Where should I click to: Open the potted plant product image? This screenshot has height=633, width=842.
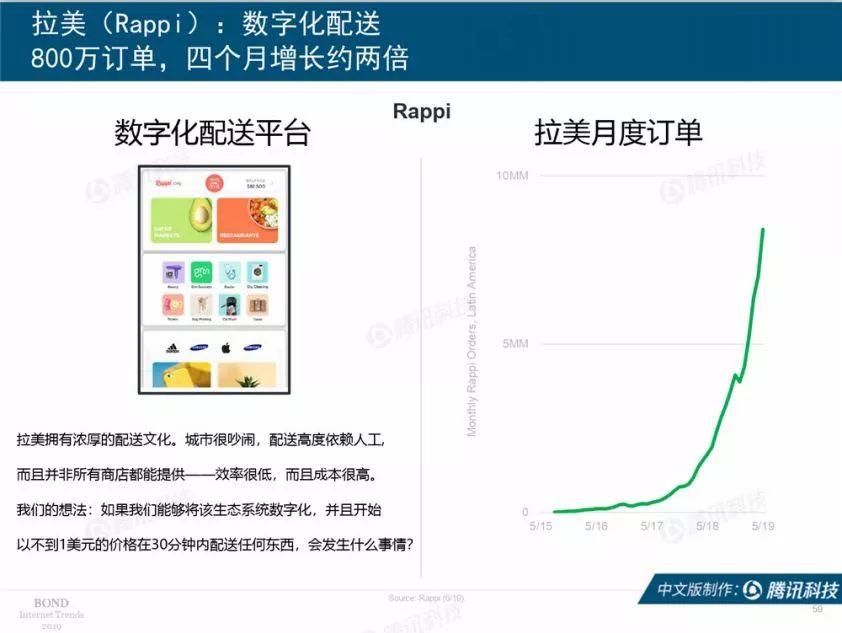pyautogui.click(x=247, y=375)
